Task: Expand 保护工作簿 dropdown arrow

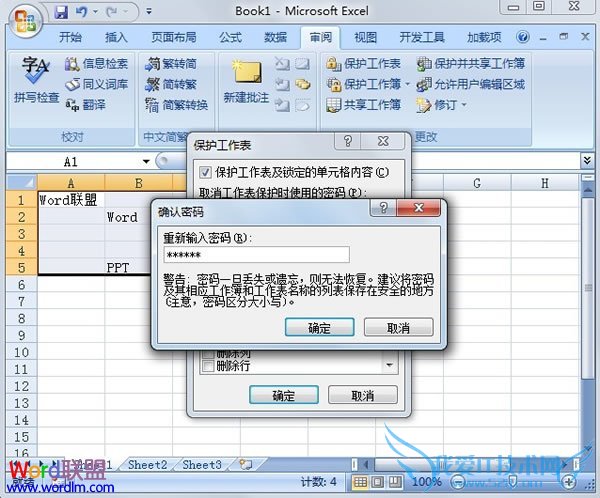Action: pos(407,84)
